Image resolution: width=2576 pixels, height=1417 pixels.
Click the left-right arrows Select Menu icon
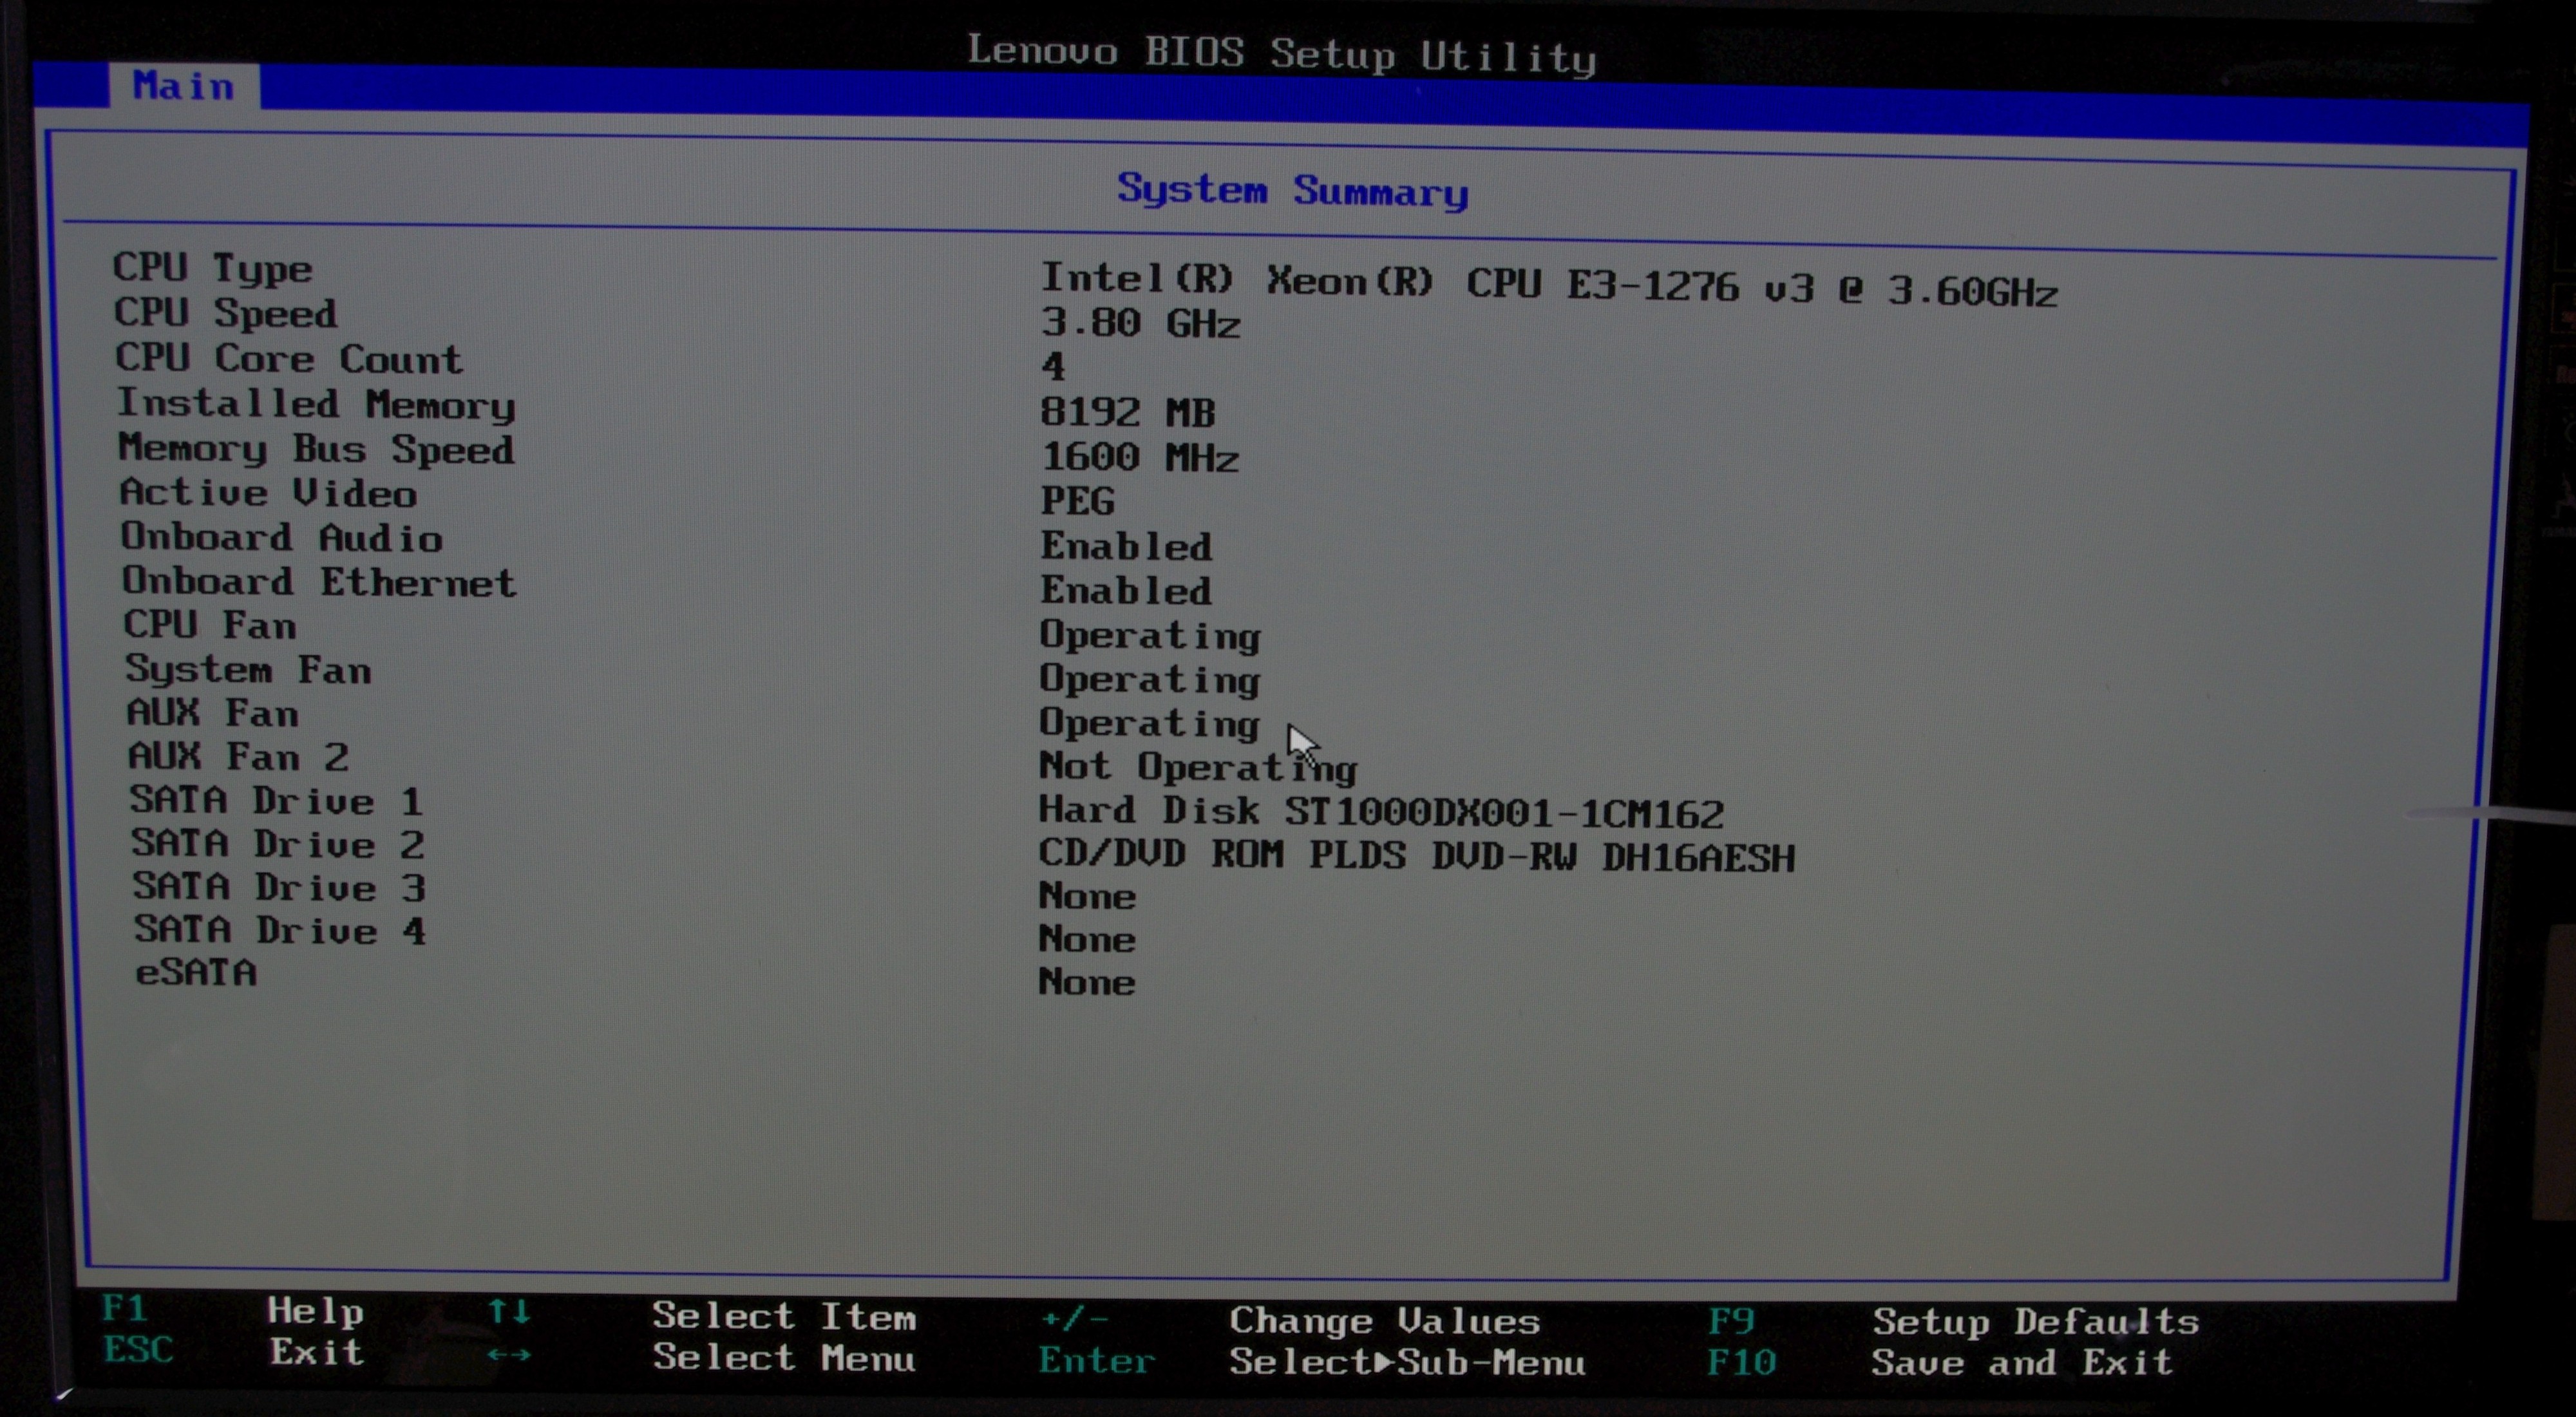point(509,1355)
